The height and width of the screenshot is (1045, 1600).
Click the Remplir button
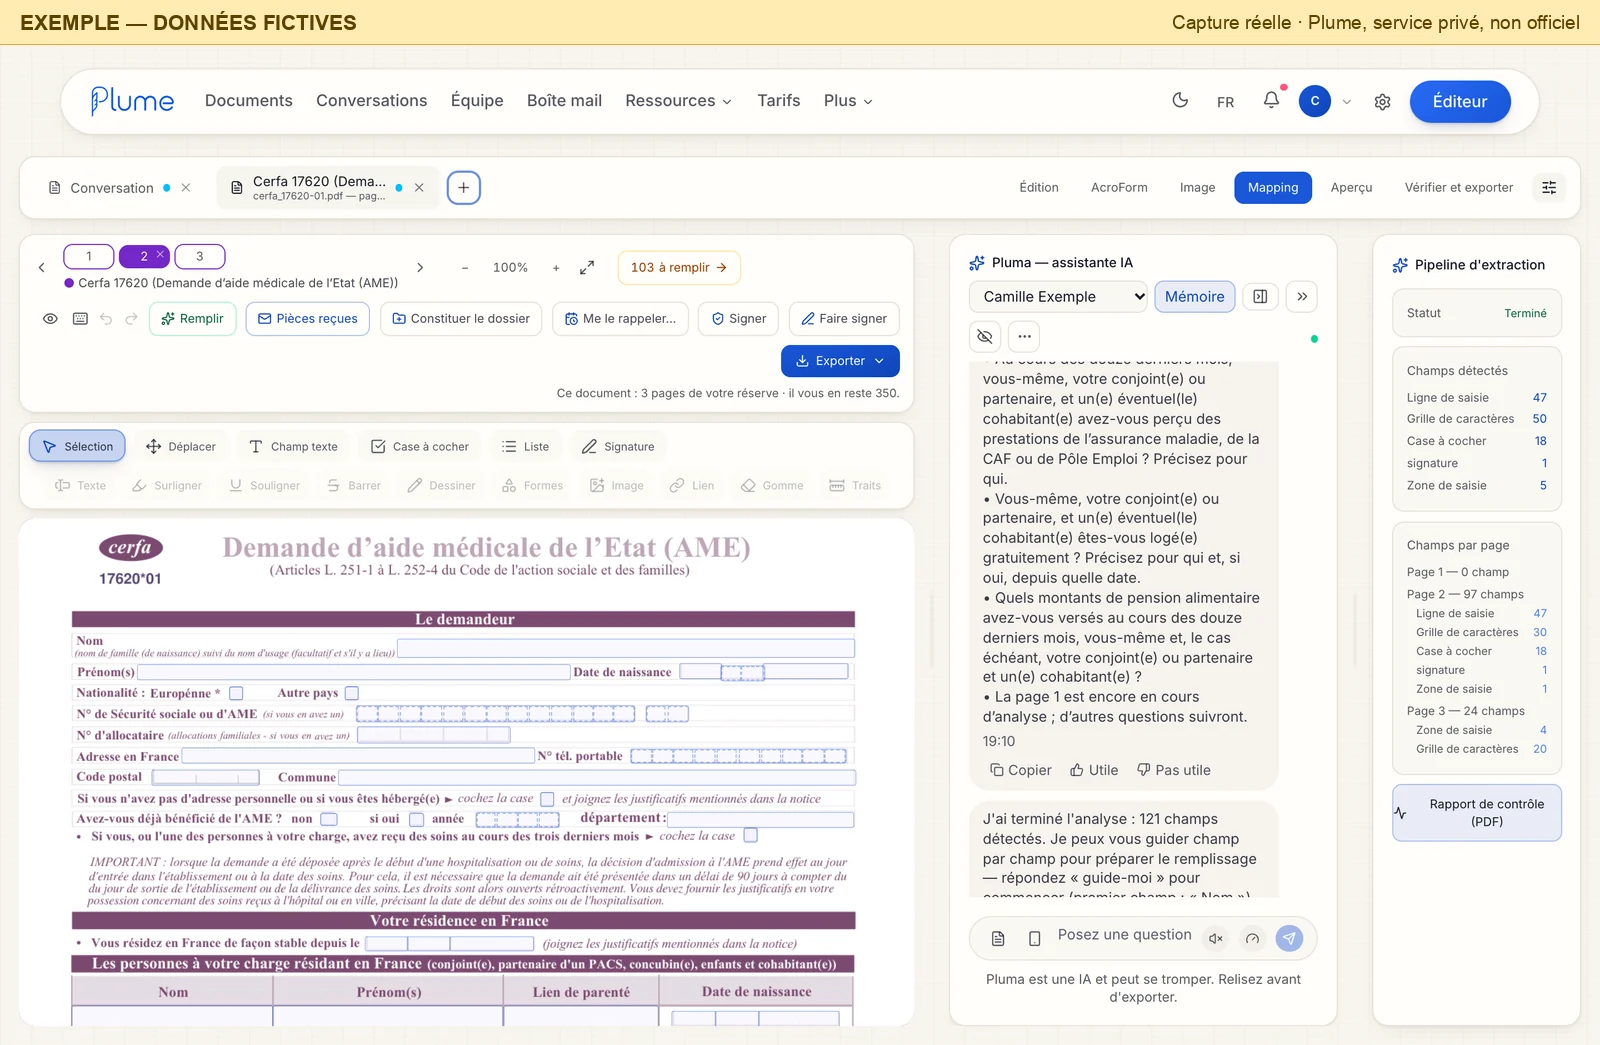193,319
